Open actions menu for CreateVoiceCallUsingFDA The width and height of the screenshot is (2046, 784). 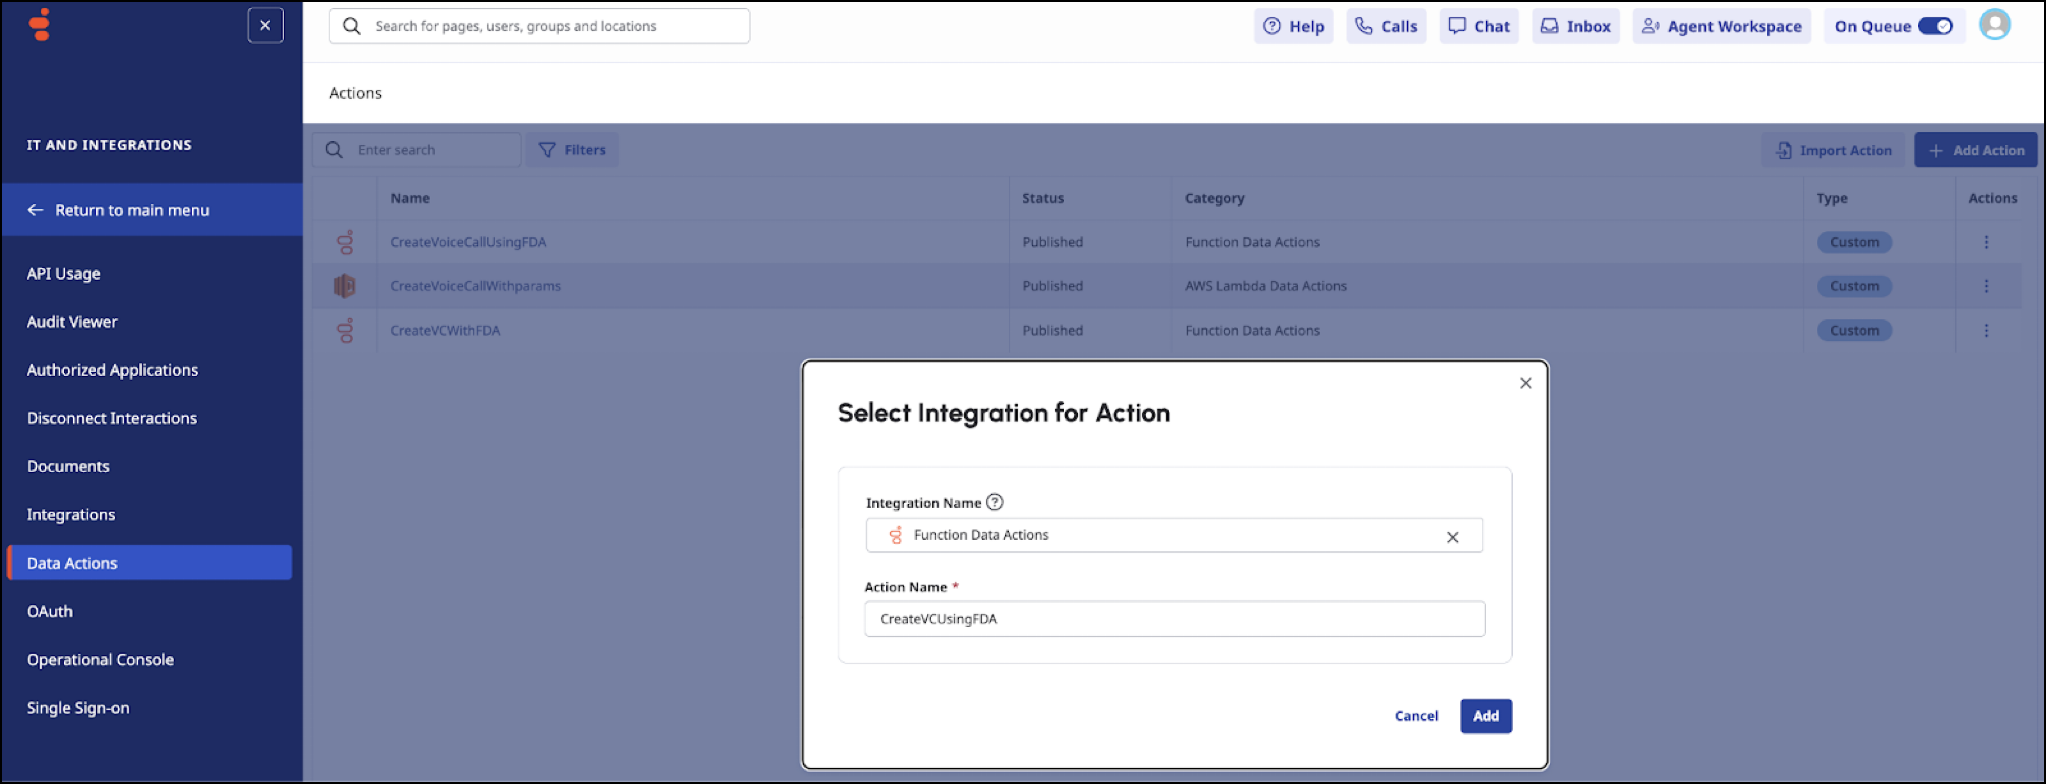[1986, 242]
